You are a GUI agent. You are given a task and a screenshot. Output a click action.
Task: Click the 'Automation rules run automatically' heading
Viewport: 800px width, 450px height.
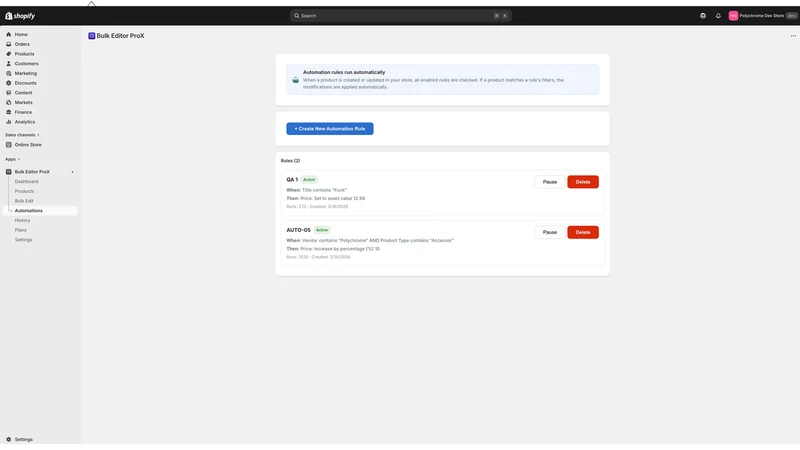tap(344, 72)
